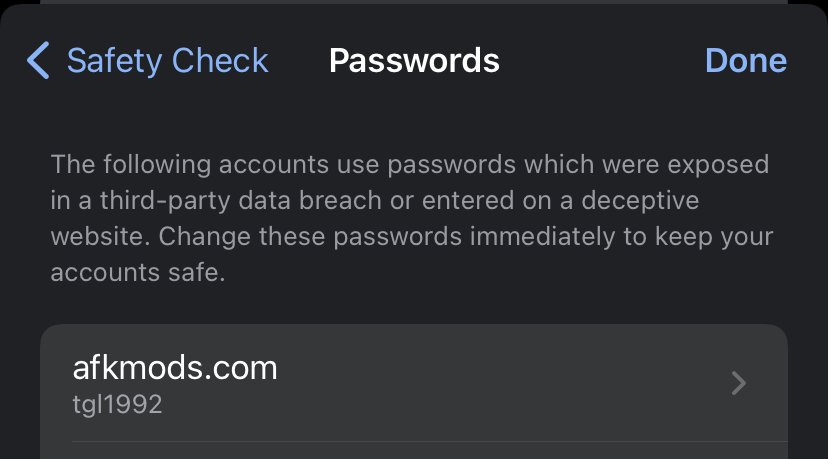
Task: Click the word "website." in the description
Action: (x=100, y=237)
